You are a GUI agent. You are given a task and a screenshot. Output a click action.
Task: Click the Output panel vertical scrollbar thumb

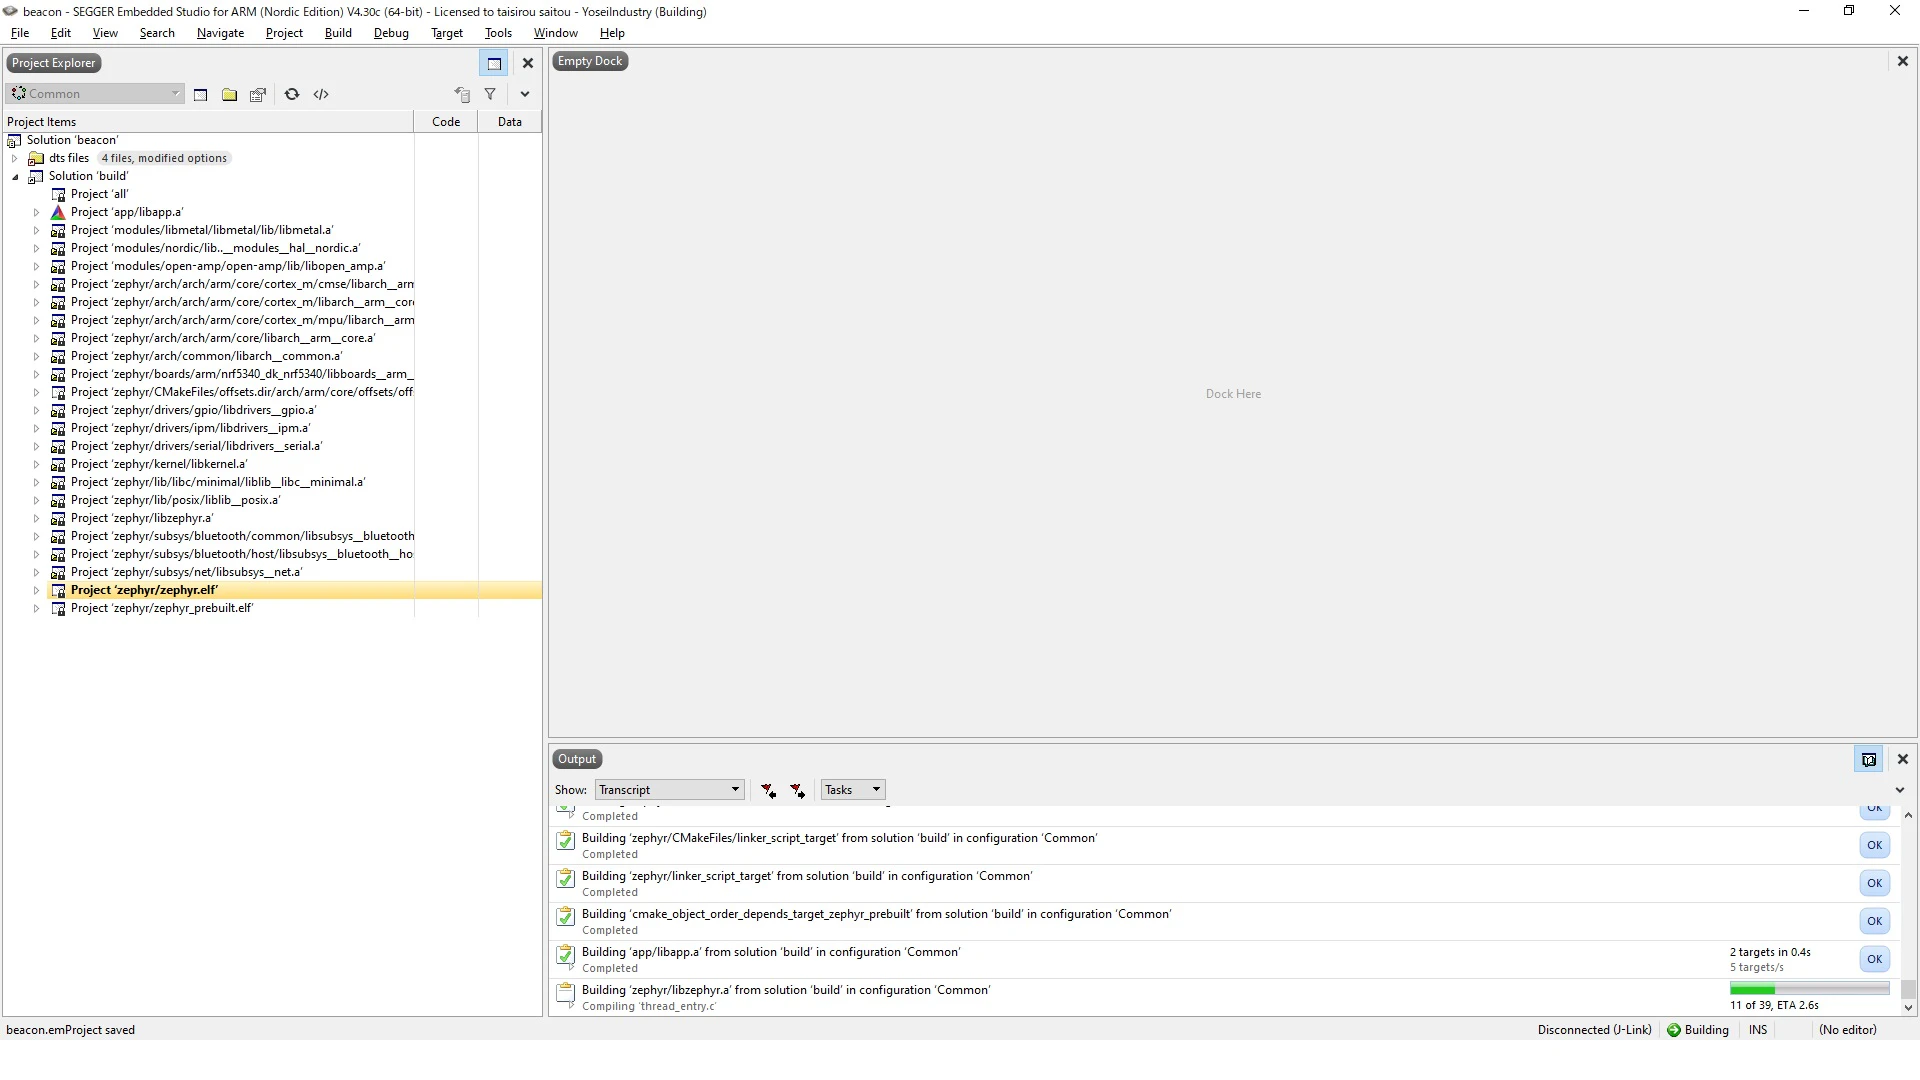[1908, 990]
